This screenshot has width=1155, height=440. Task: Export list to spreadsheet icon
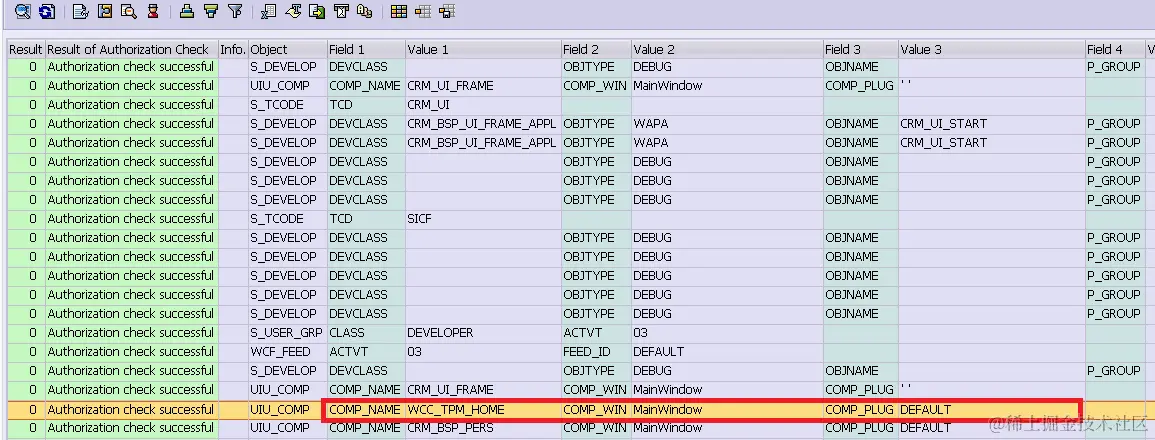269,11
